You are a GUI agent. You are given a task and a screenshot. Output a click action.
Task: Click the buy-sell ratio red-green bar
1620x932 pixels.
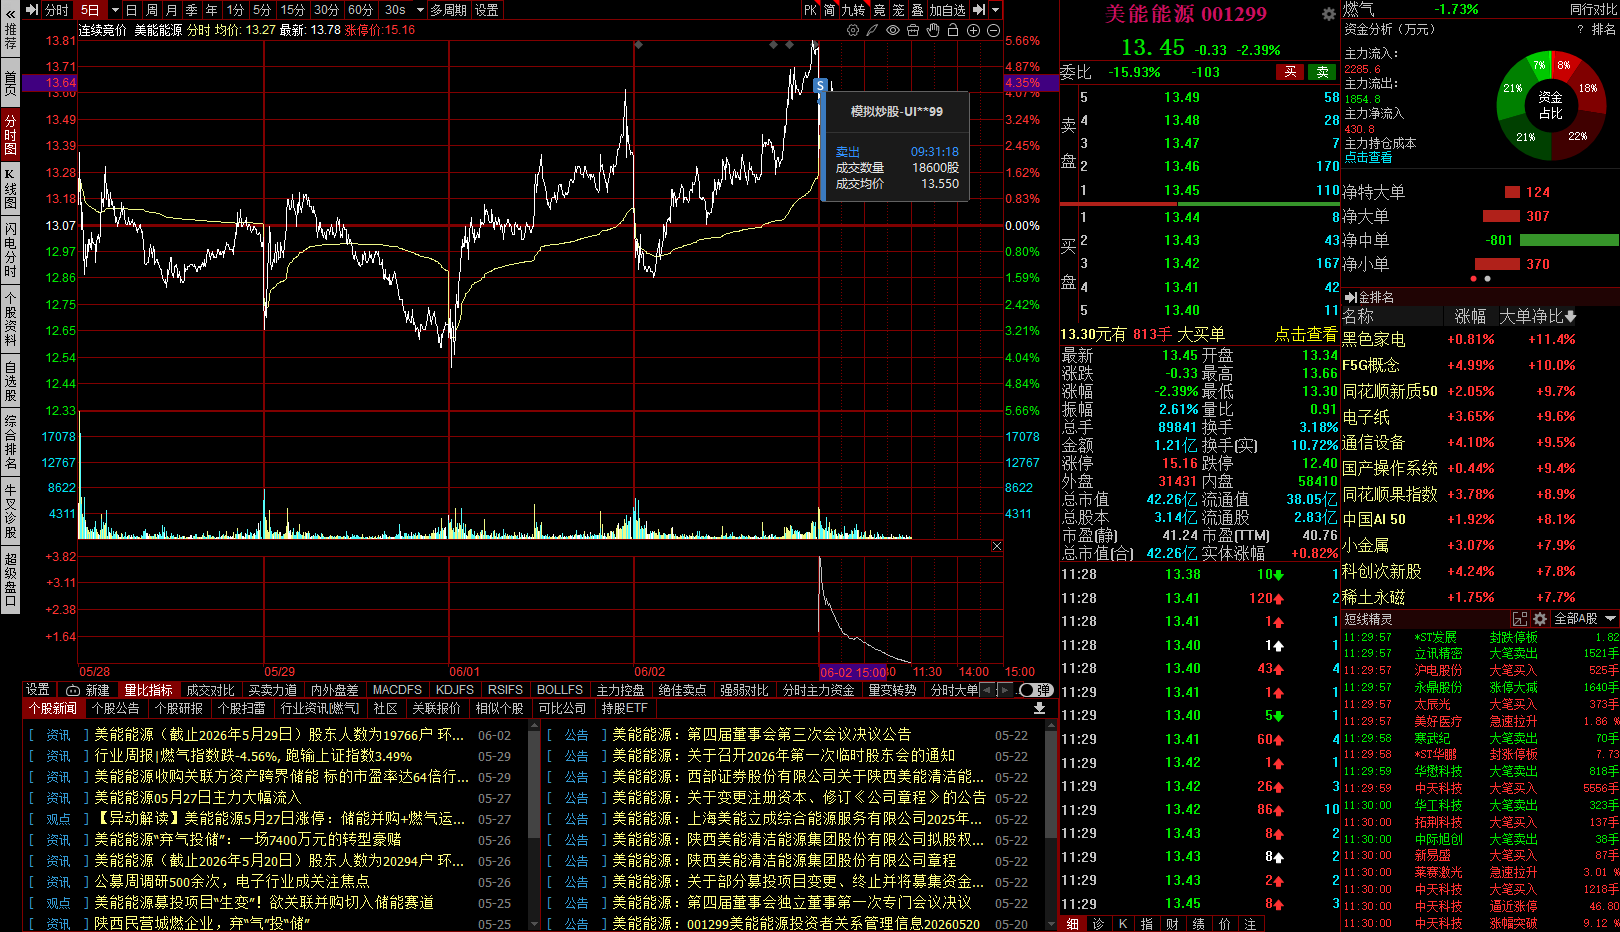click(x=1199, y=204)
